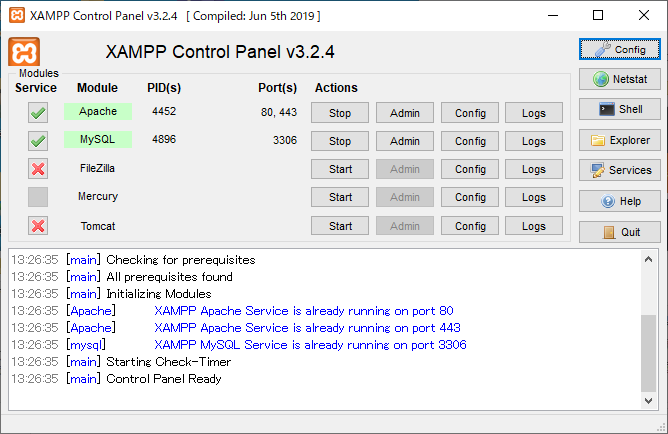668x434 pixels.
Task: Toggle the MySQL service checkbox
Action: 38,141
